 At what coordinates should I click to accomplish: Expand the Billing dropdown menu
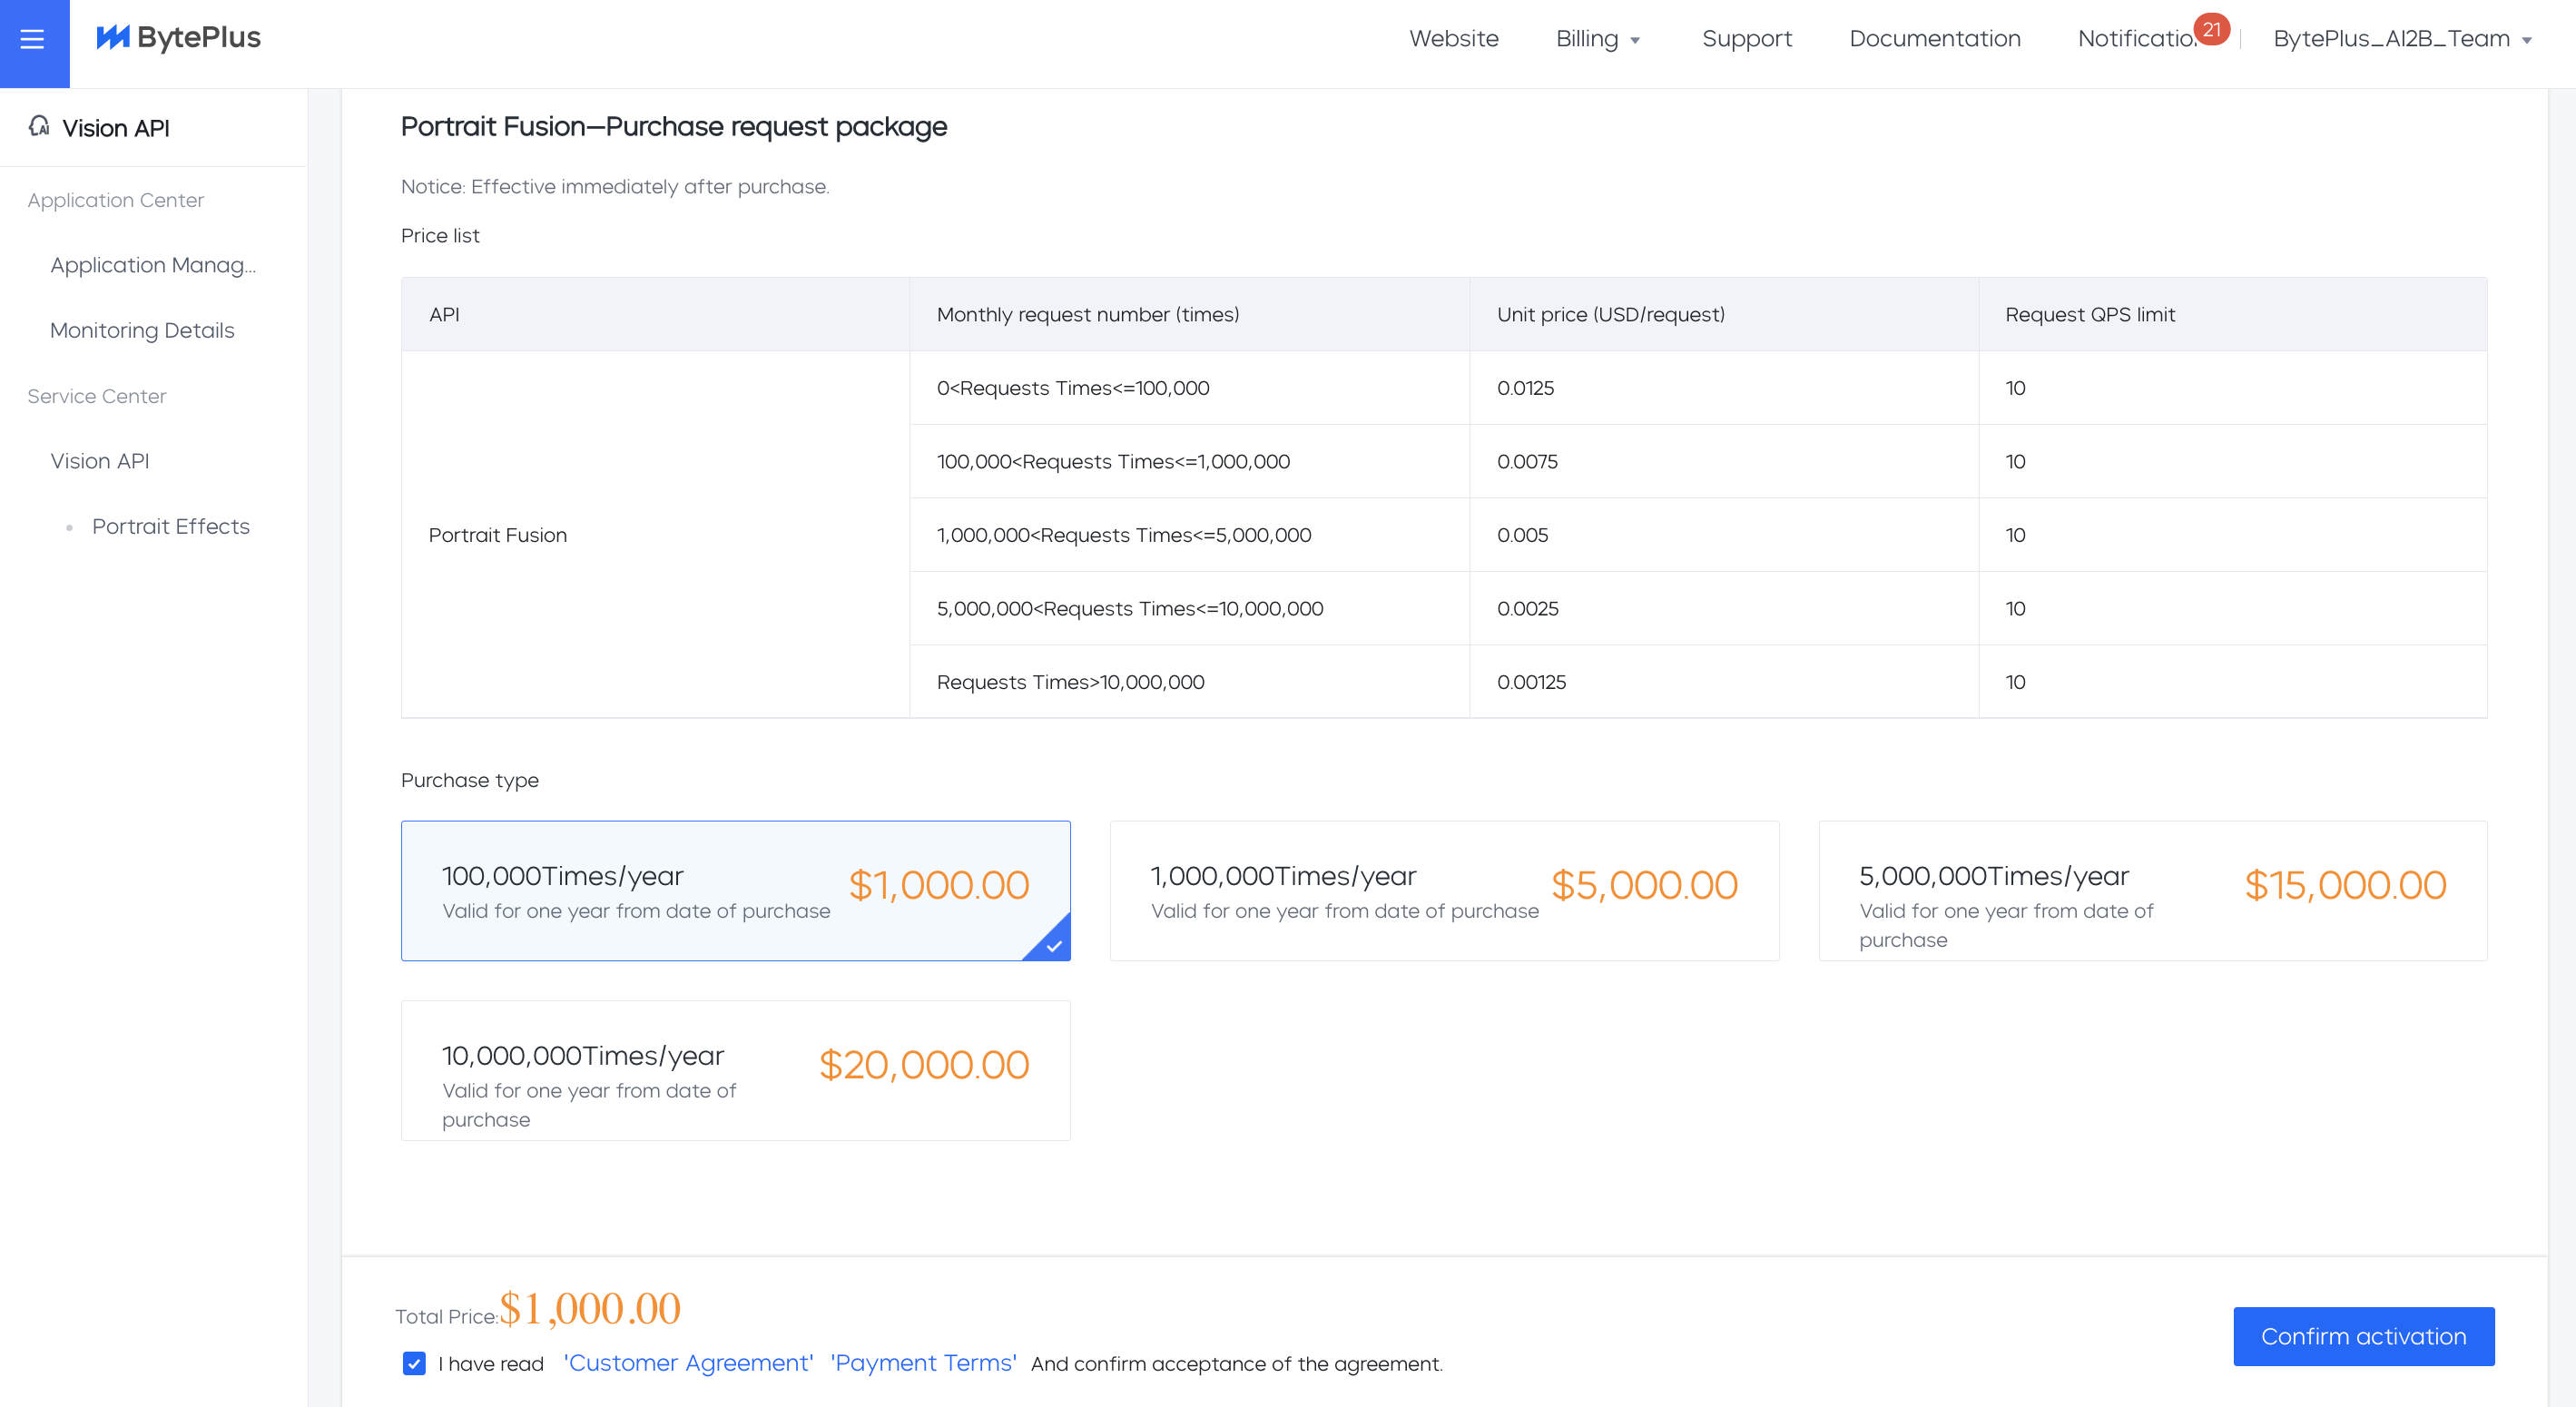pos(1597,39)
